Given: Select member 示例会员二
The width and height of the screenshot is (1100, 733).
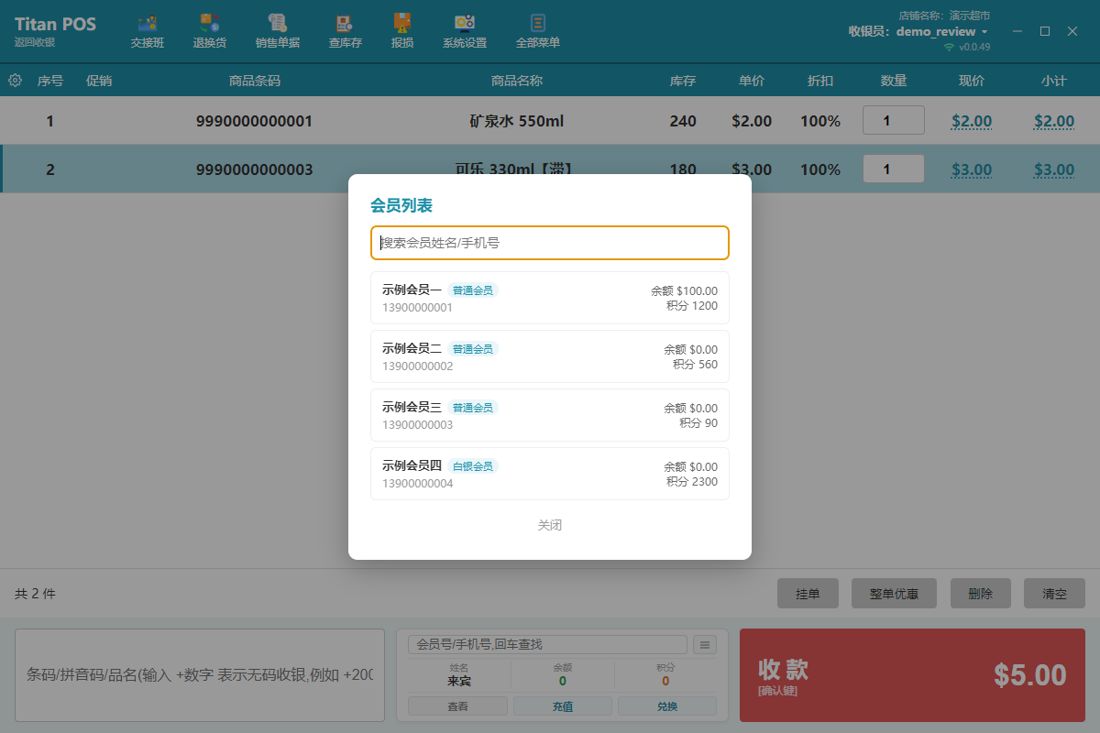Looking at the screenshot, I should [x=549, y=357].
